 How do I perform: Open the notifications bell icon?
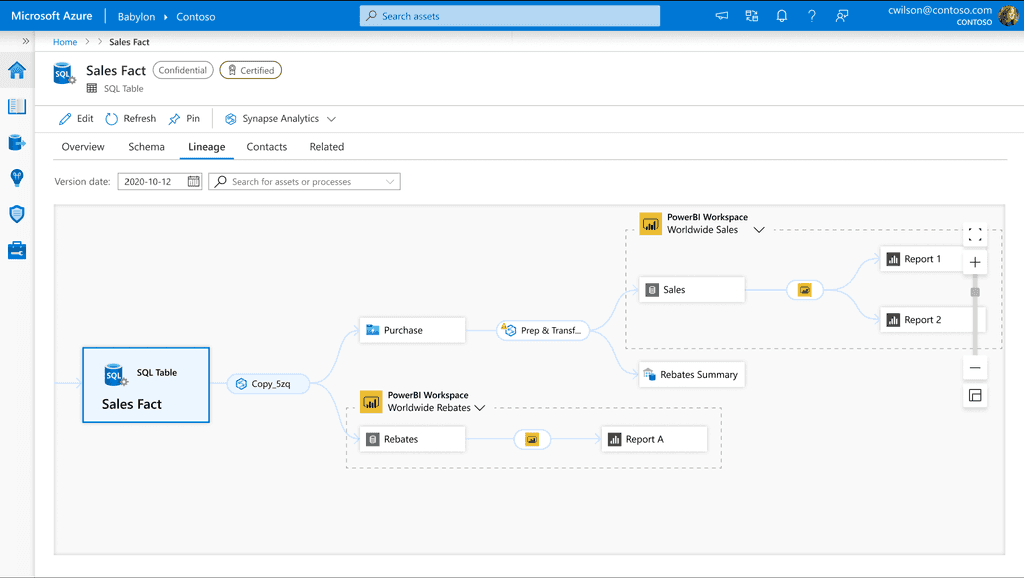coord(782,16)
